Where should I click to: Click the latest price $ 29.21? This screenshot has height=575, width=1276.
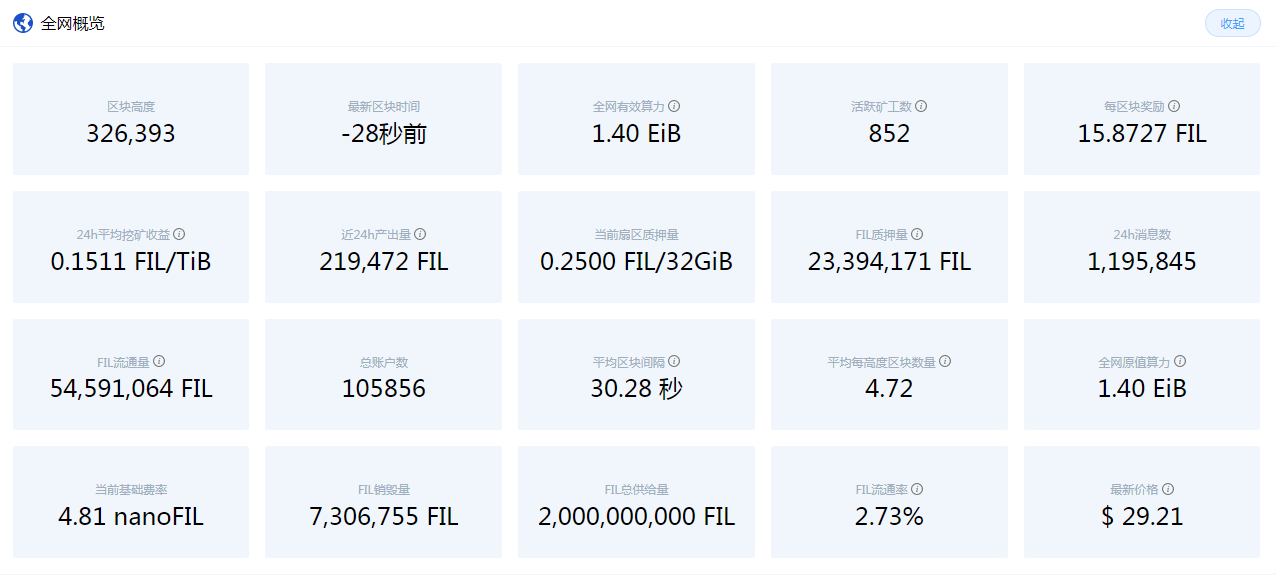coord(1142,516)
